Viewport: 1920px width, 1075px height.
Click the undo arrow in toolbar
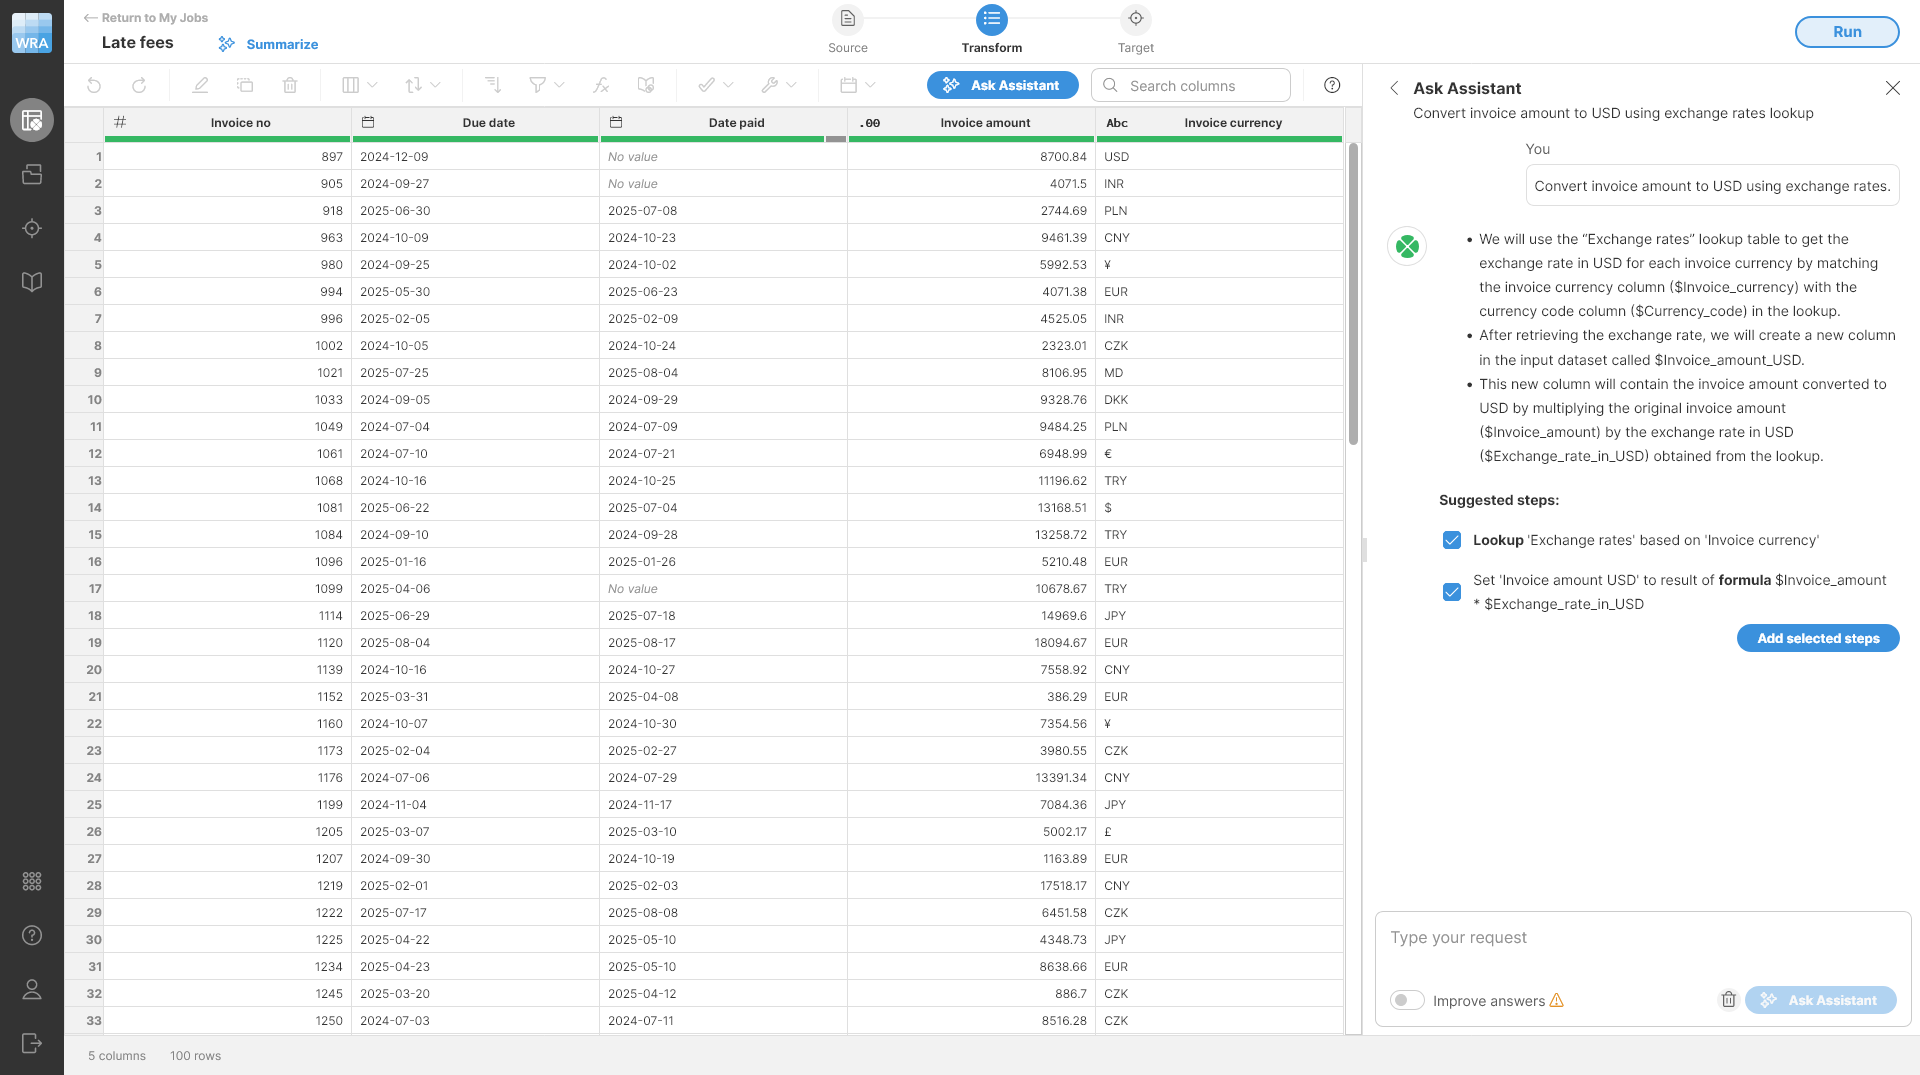[x=94, y=86]
